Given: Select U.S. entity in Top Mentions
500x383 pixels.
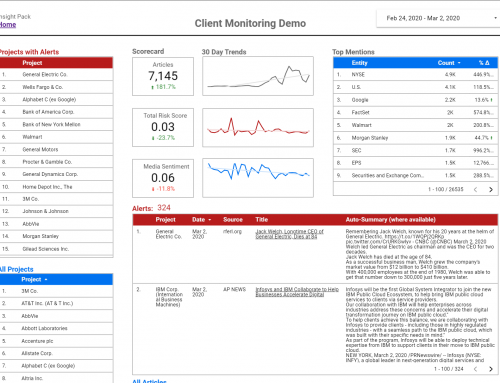Looking at the screenshot, I should click(415, 87).
